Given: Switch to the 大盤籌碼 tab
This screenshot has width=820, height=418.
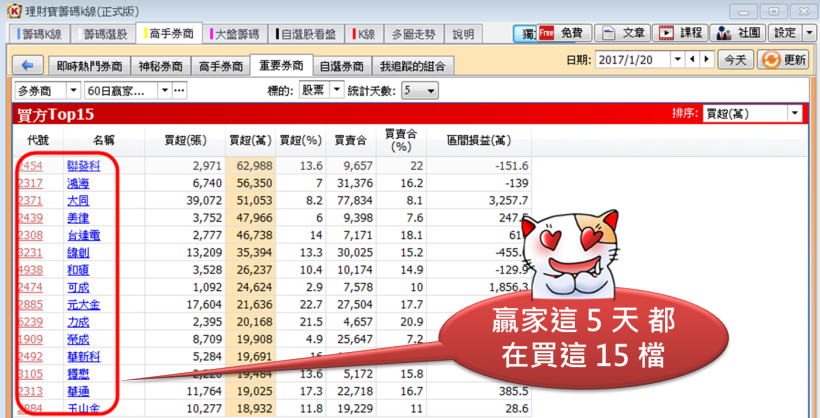Looking at the screenshot, I should click(235, 34).
